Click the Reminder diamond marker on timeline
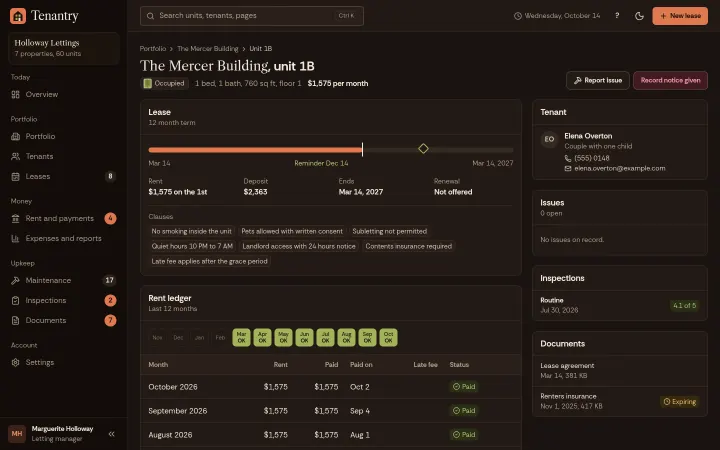Screen dimensions: 720x450 423,149
